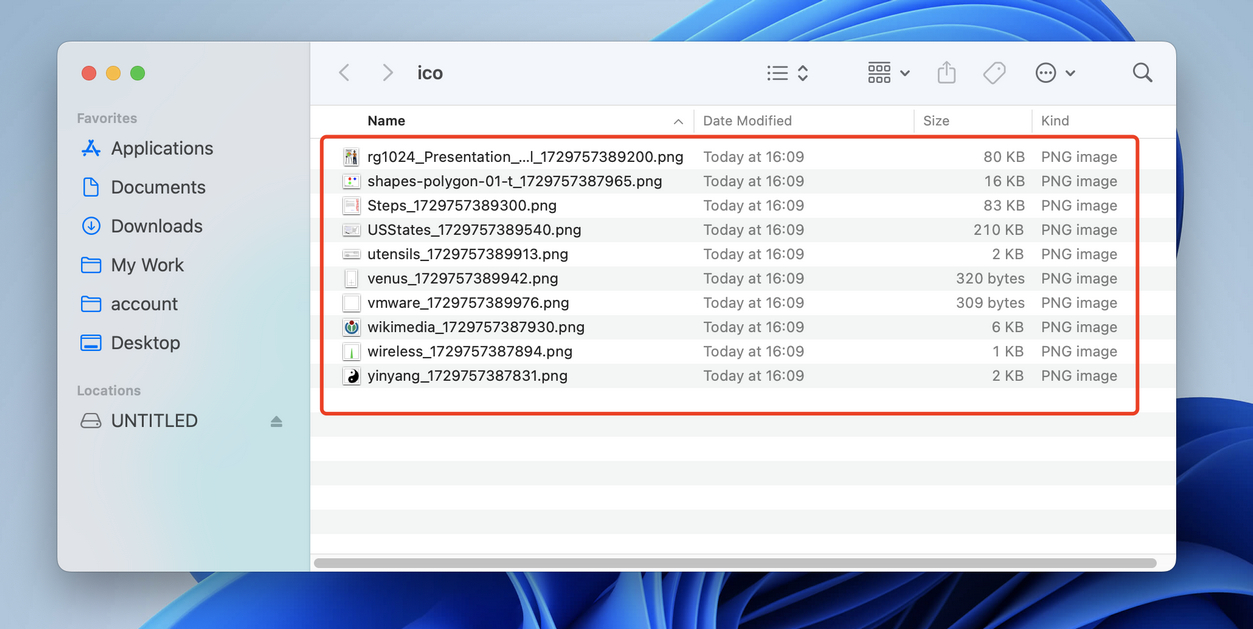Screen dimensions: 1253x629
Task: Open the account folder in sidebar
Action: [x=146, y=303]
